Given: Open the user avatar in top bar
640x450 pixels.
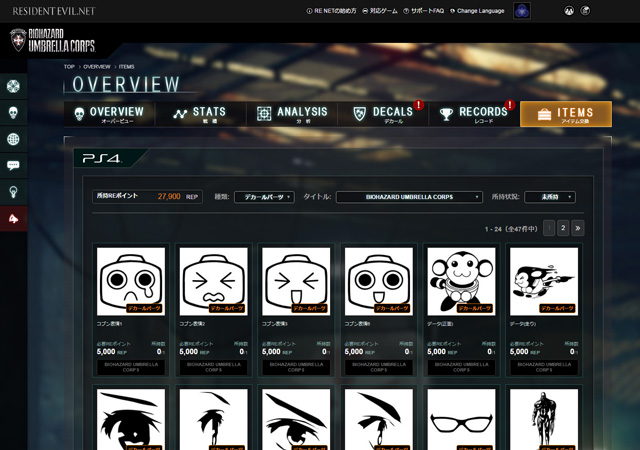Looking at the screenshot, I should click(x=521, y=11).
